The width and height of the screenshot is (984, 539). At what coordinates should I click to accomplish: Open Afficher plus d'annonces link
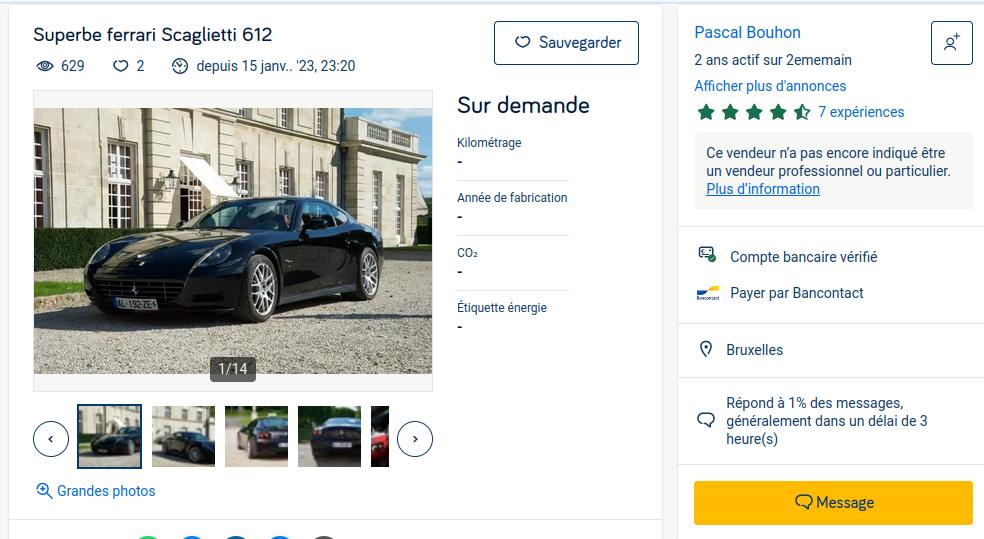(x=770, y=86)
